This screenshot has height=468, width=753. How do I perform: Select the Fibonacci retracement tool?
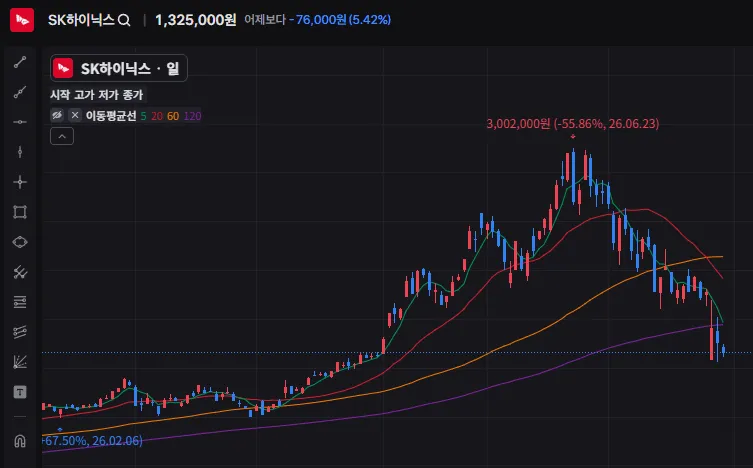20,302
